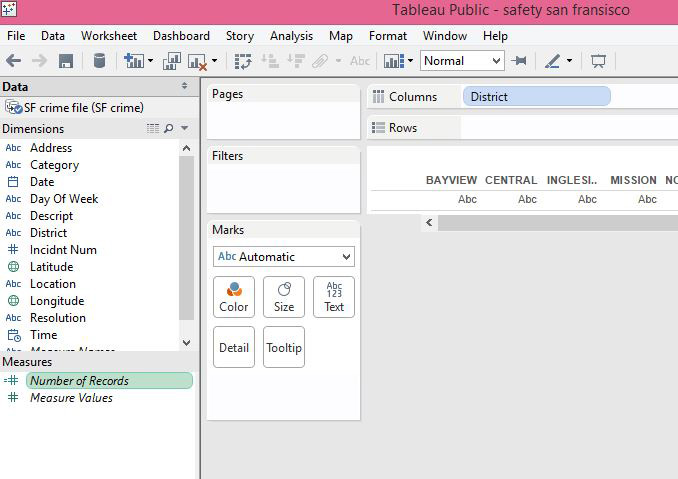This screenshot has height=479, width=678.
Task: Select the Measure Values measure
Action: [x=71, y=398]
